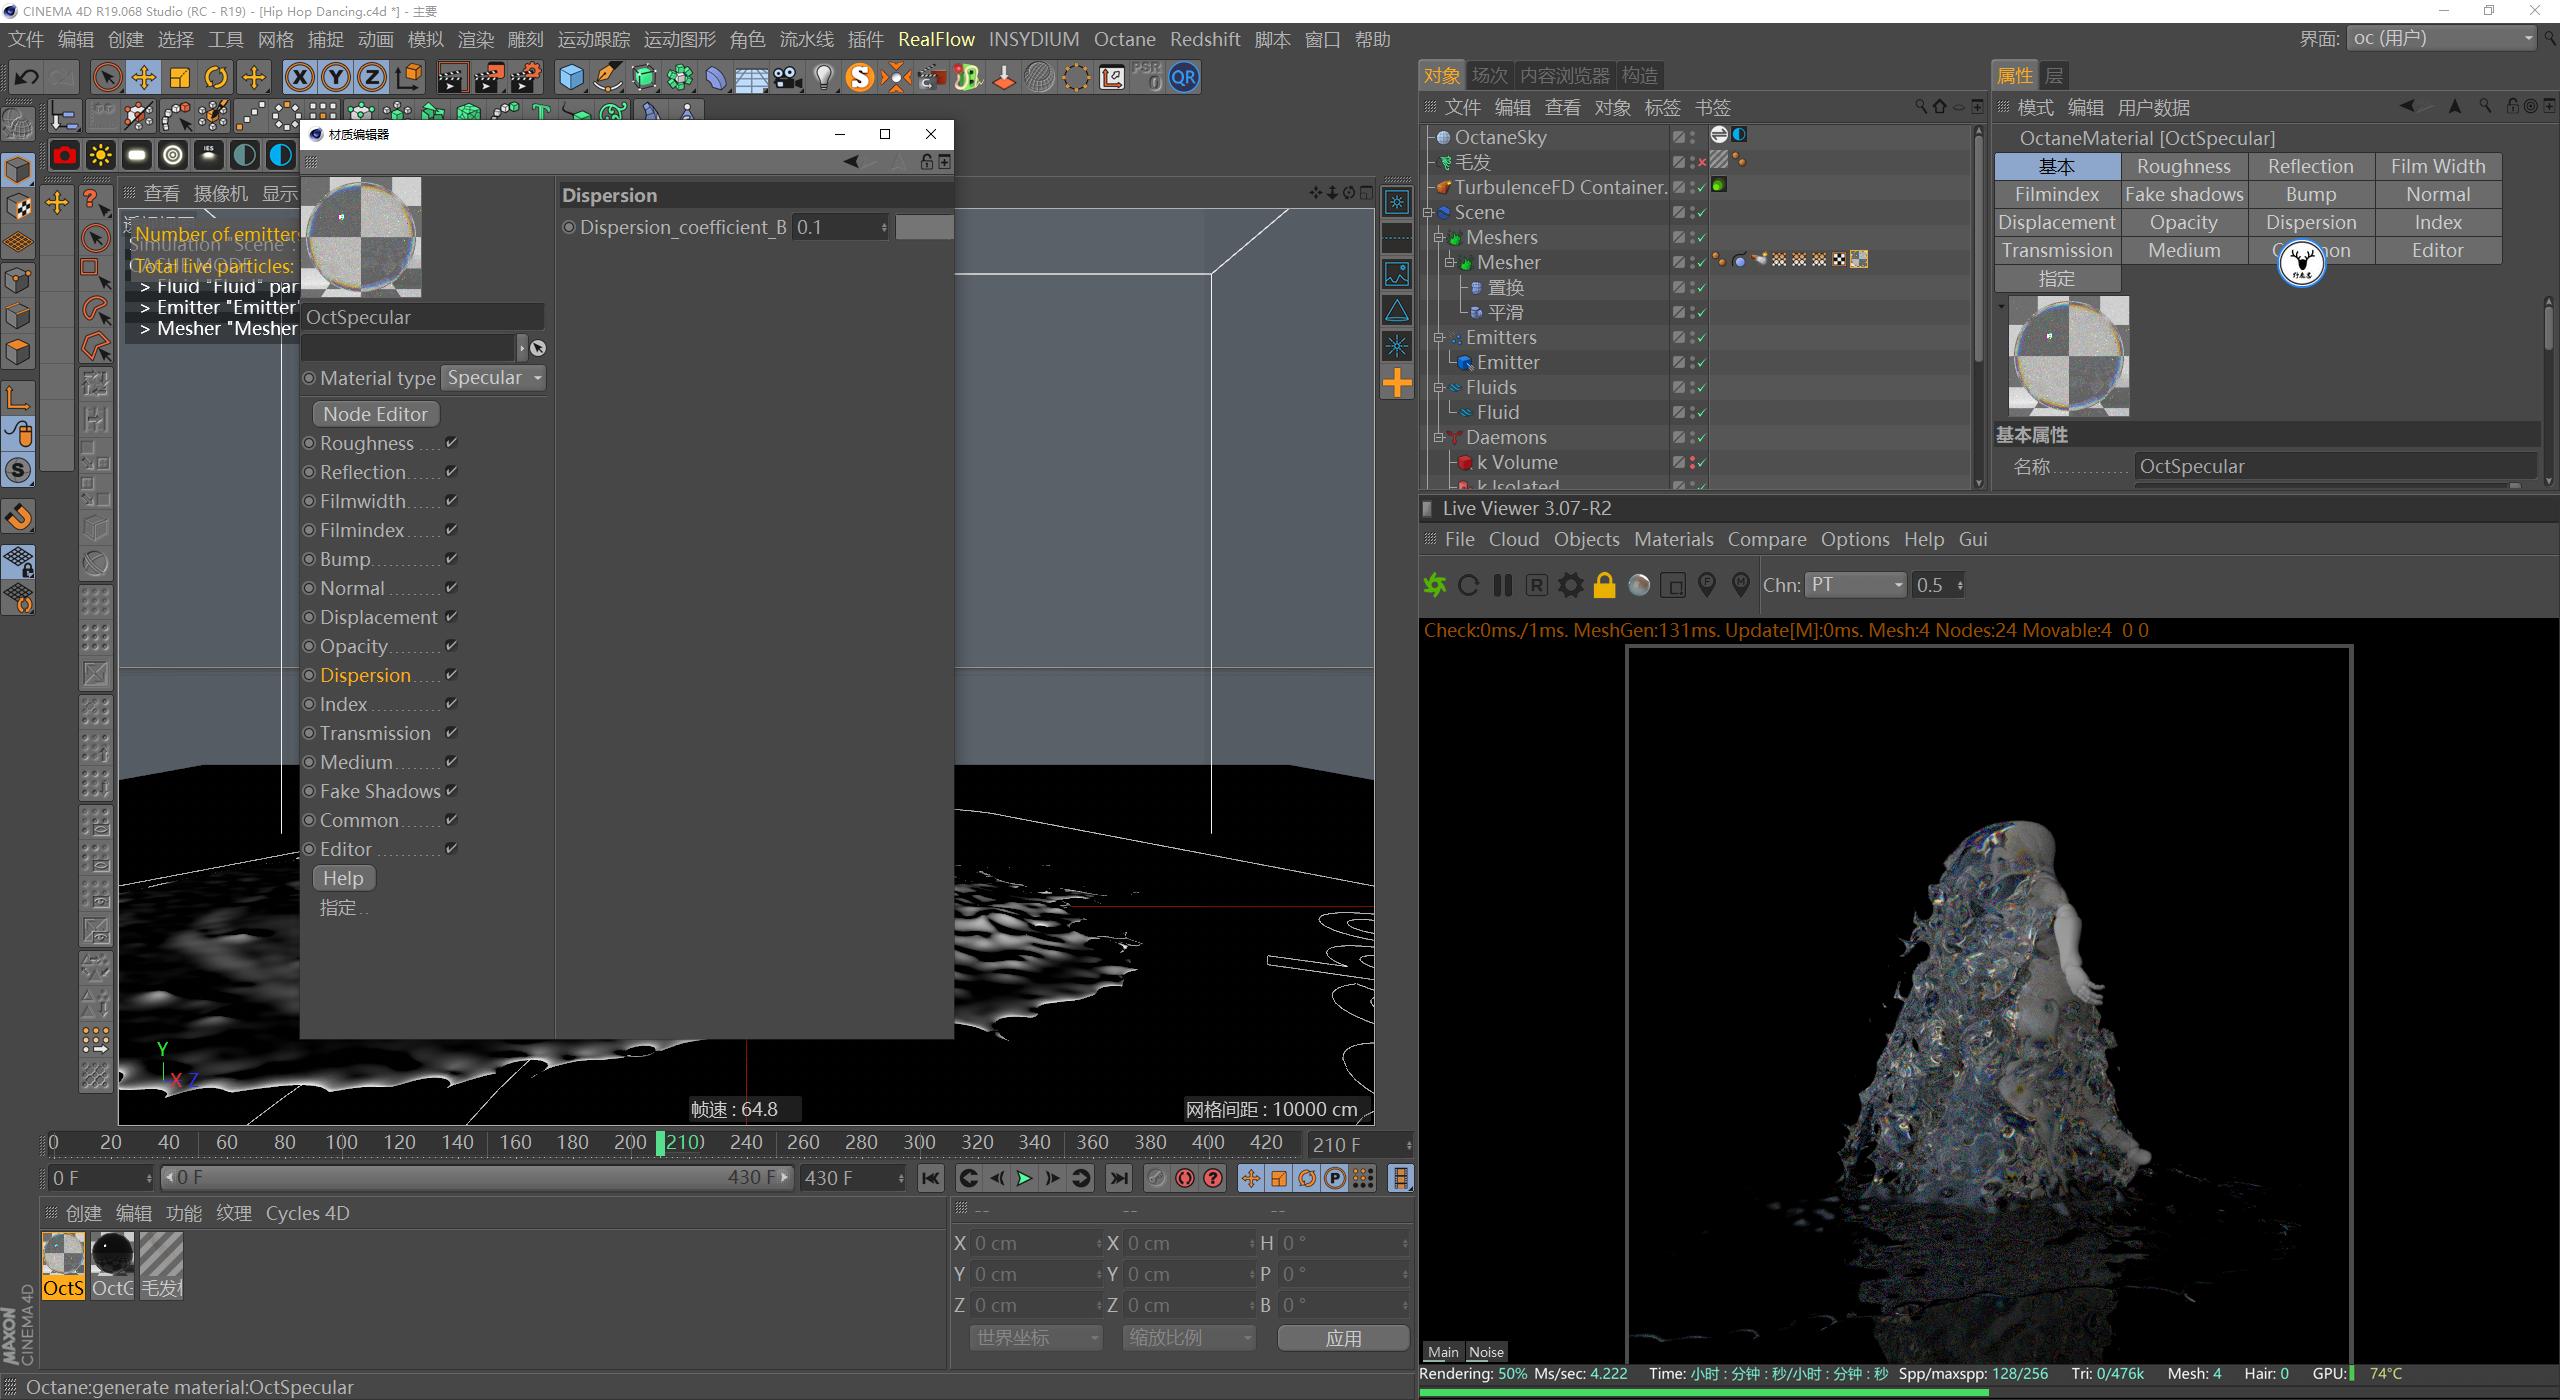Toggle the region render R icon in Live Viewer

tap(1537, 585)
